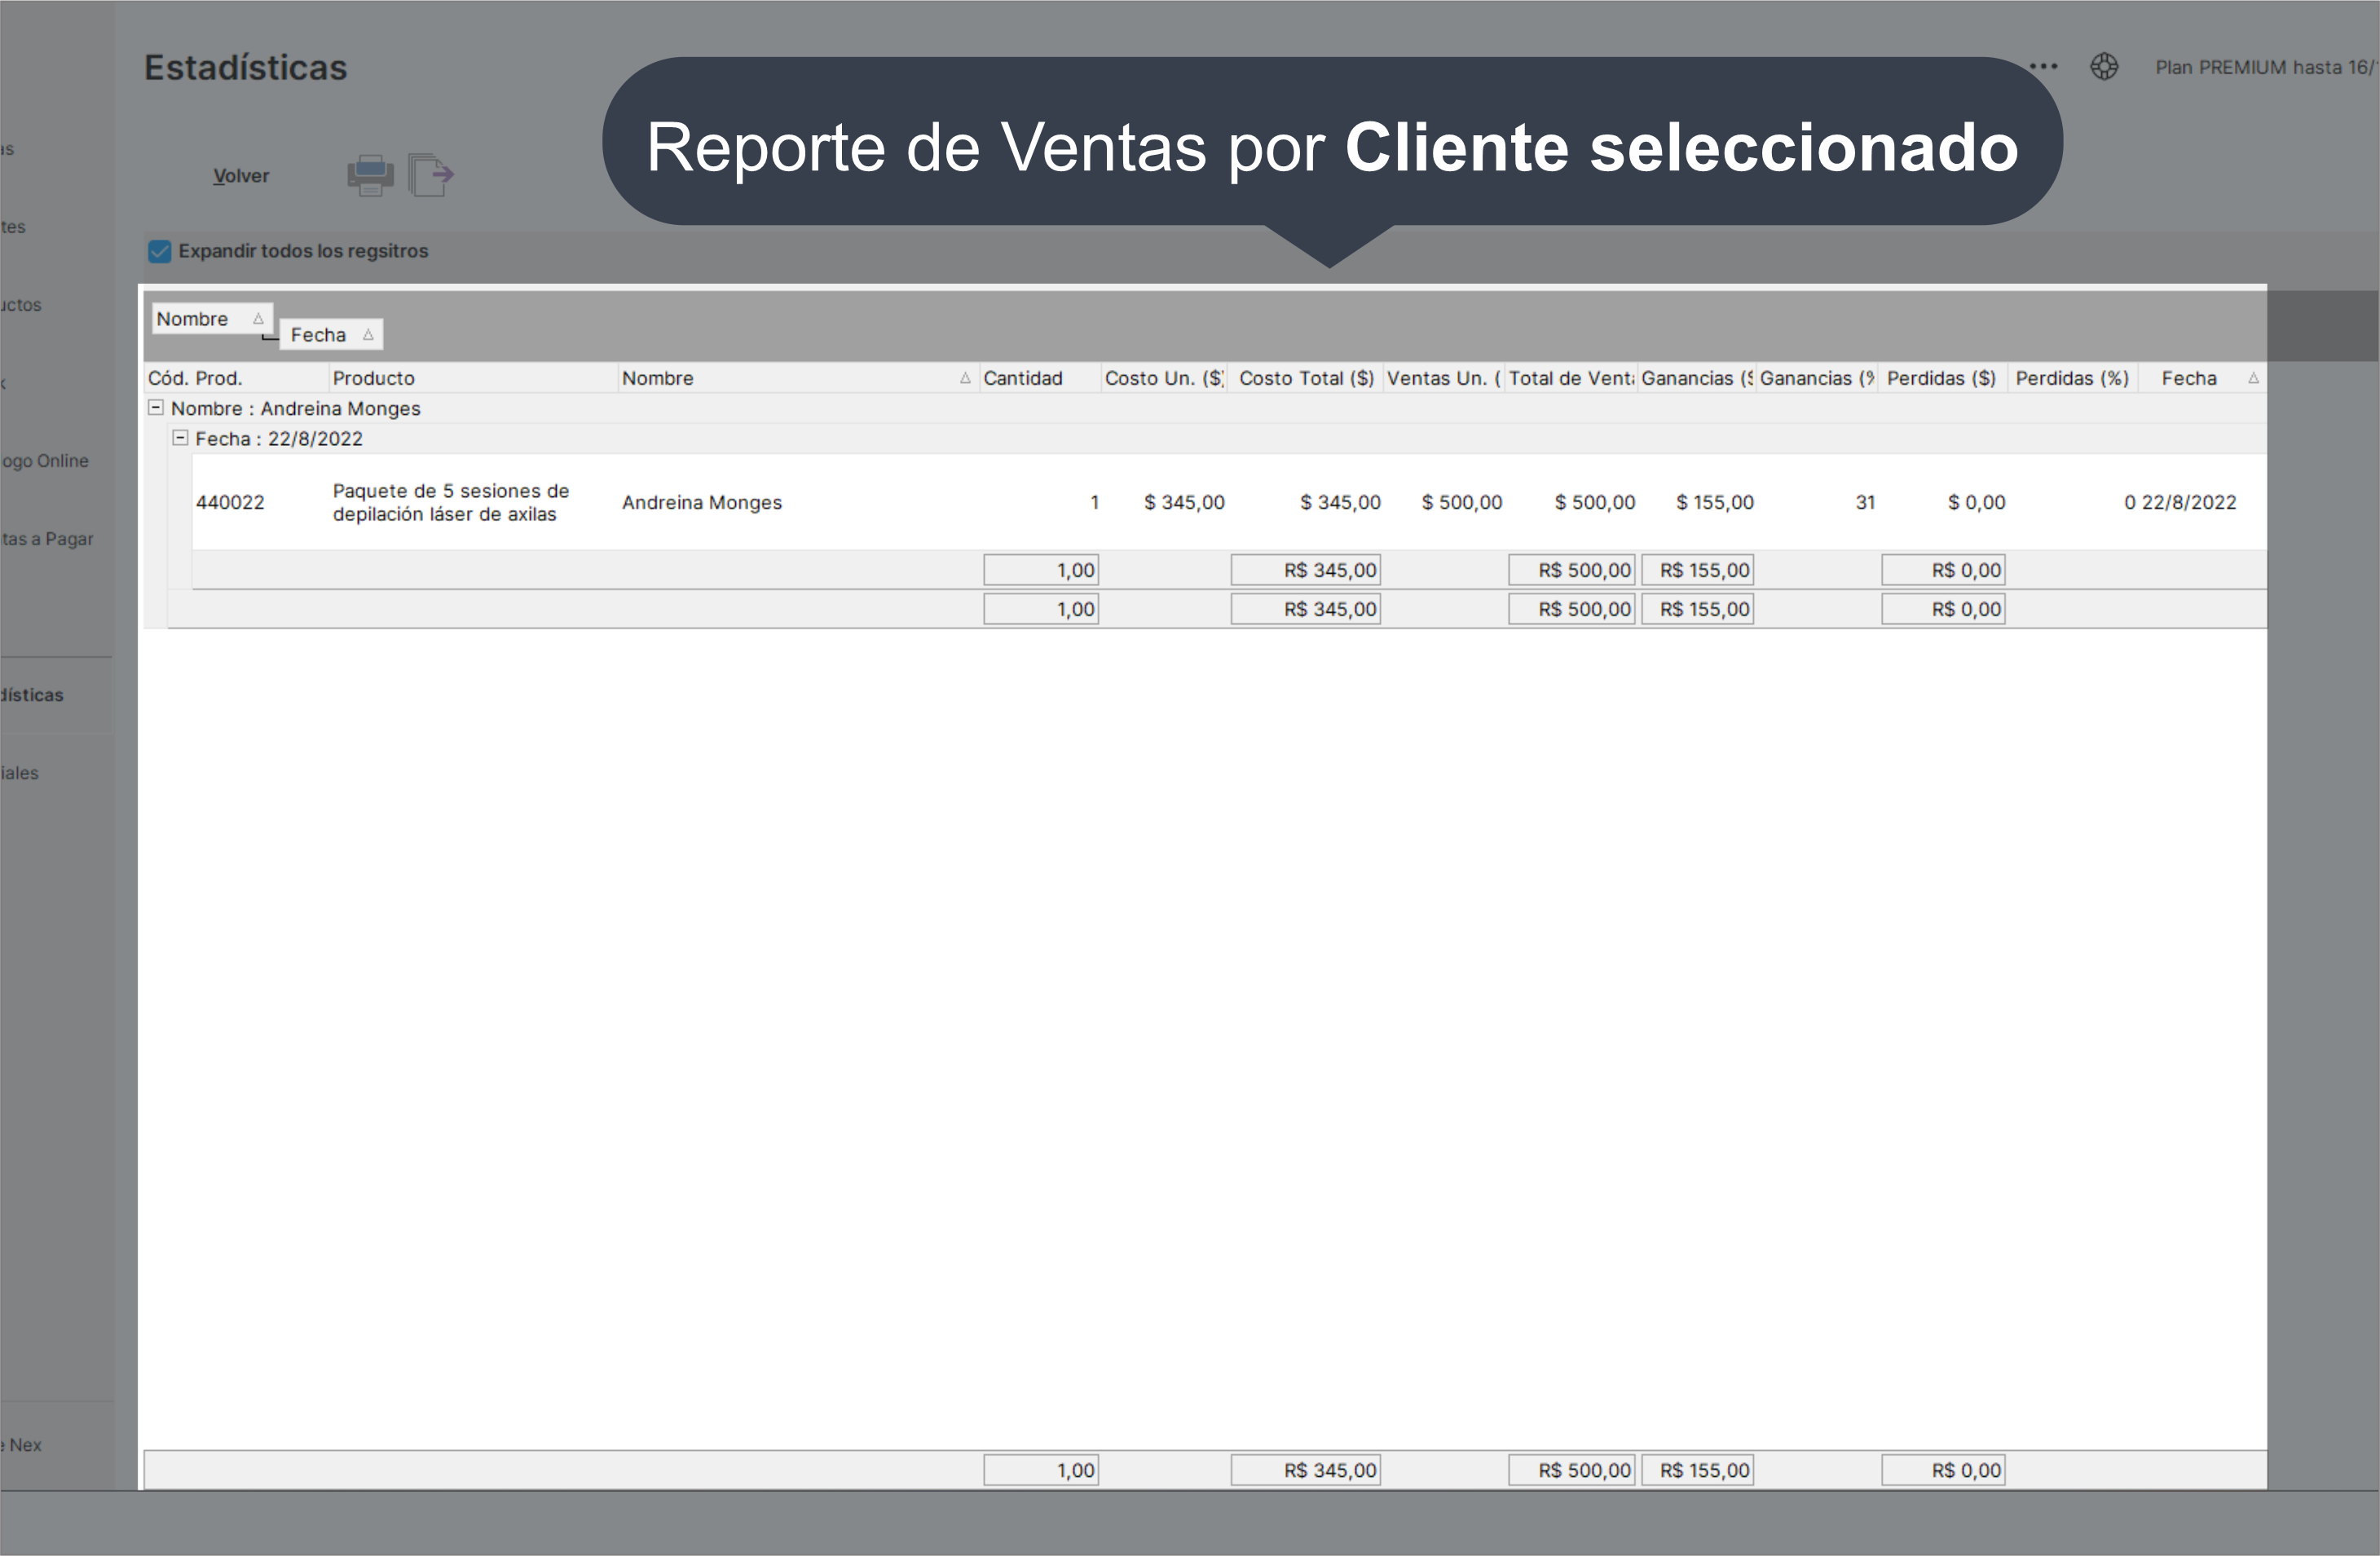2380x1556 pixels.
Task: Click the Volver button
Action: (x=241, y=176)
